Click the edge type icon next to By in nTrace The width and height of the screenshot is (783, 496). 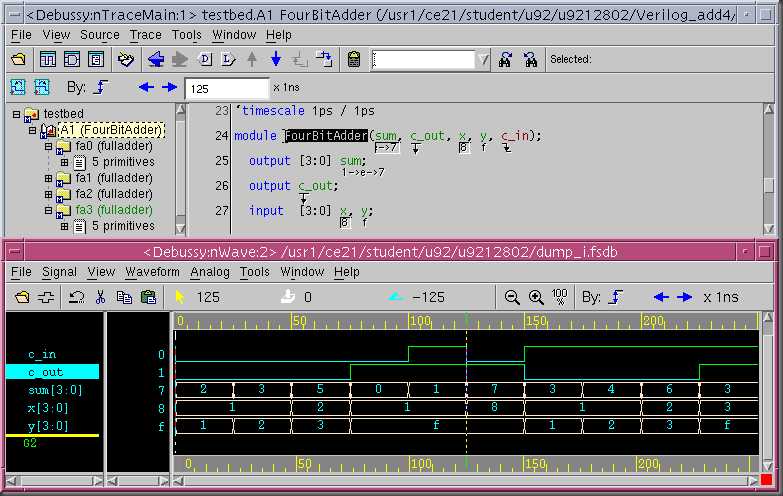pyautogui.click(x=101, y=87)
